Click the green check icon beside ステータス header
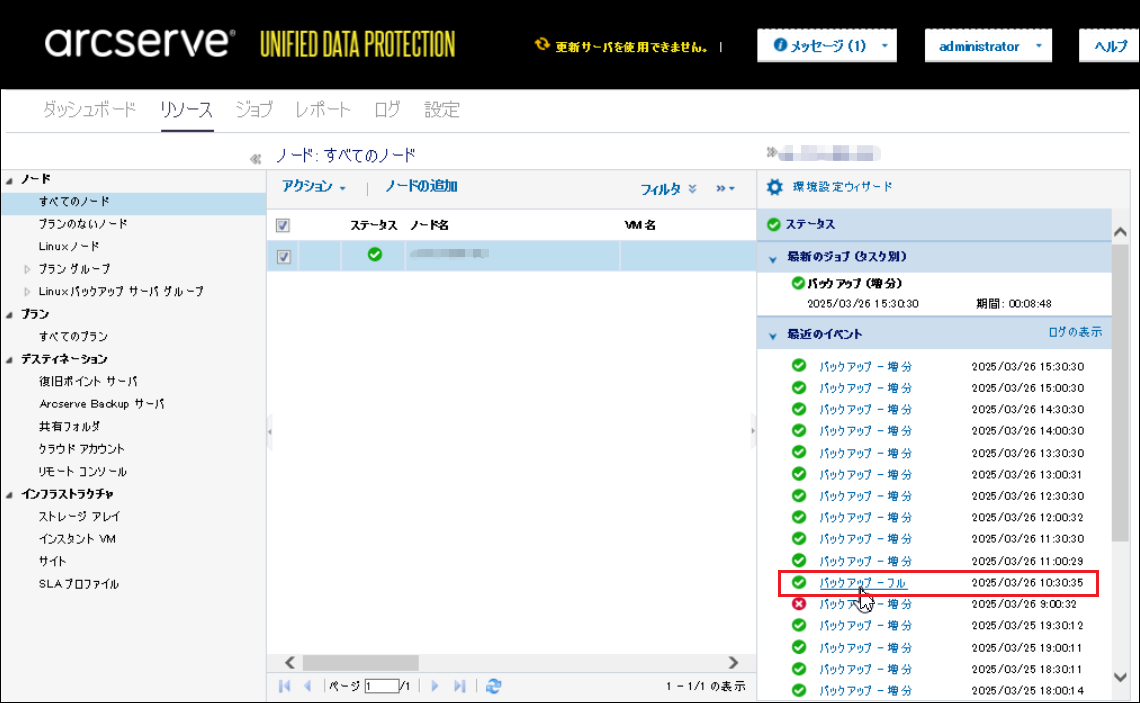The height and width of the screenshot is (703, 1140). (x=774, y=225)
